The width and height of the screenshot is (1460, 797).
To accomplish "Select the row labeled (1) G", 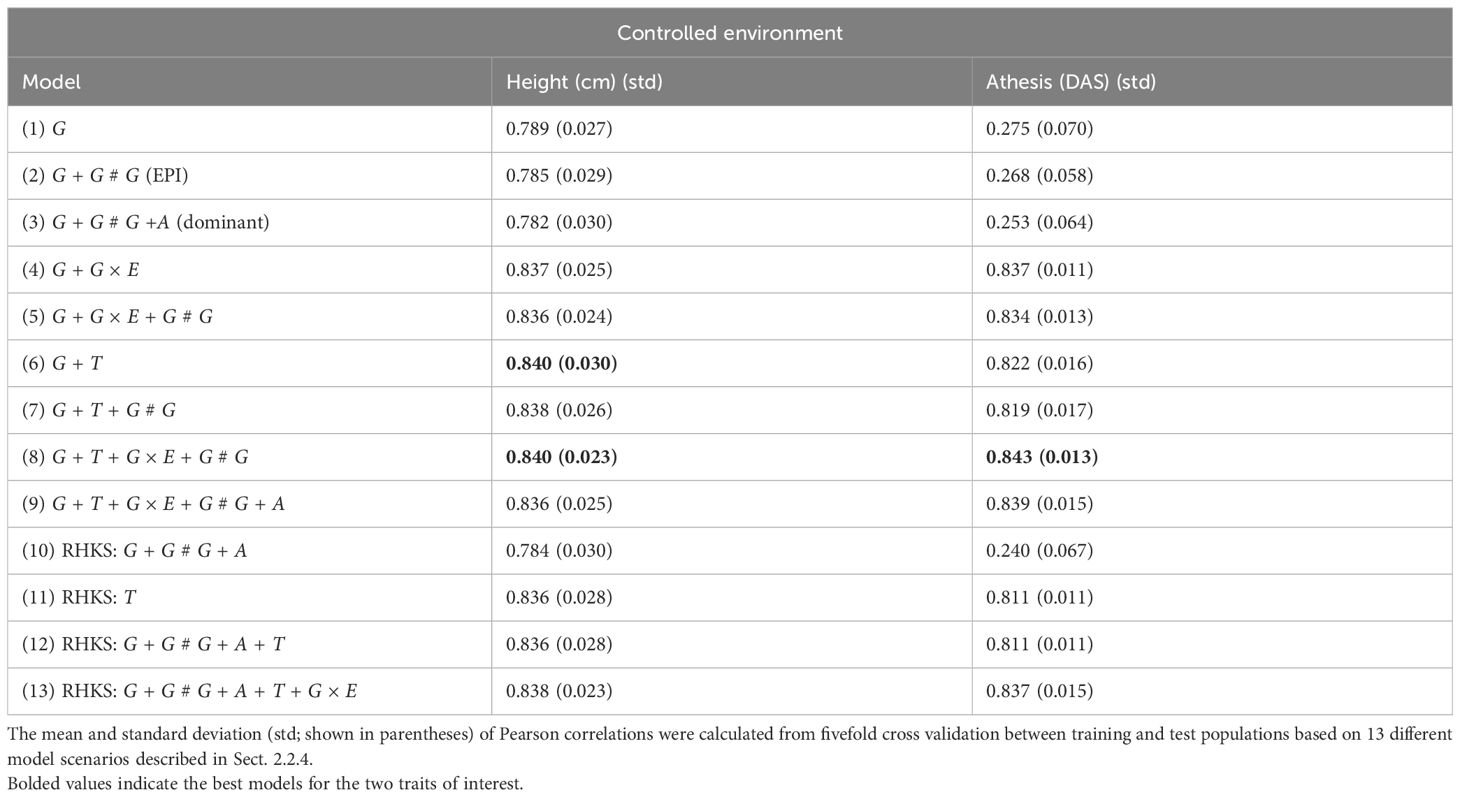I will click(730, 129).
